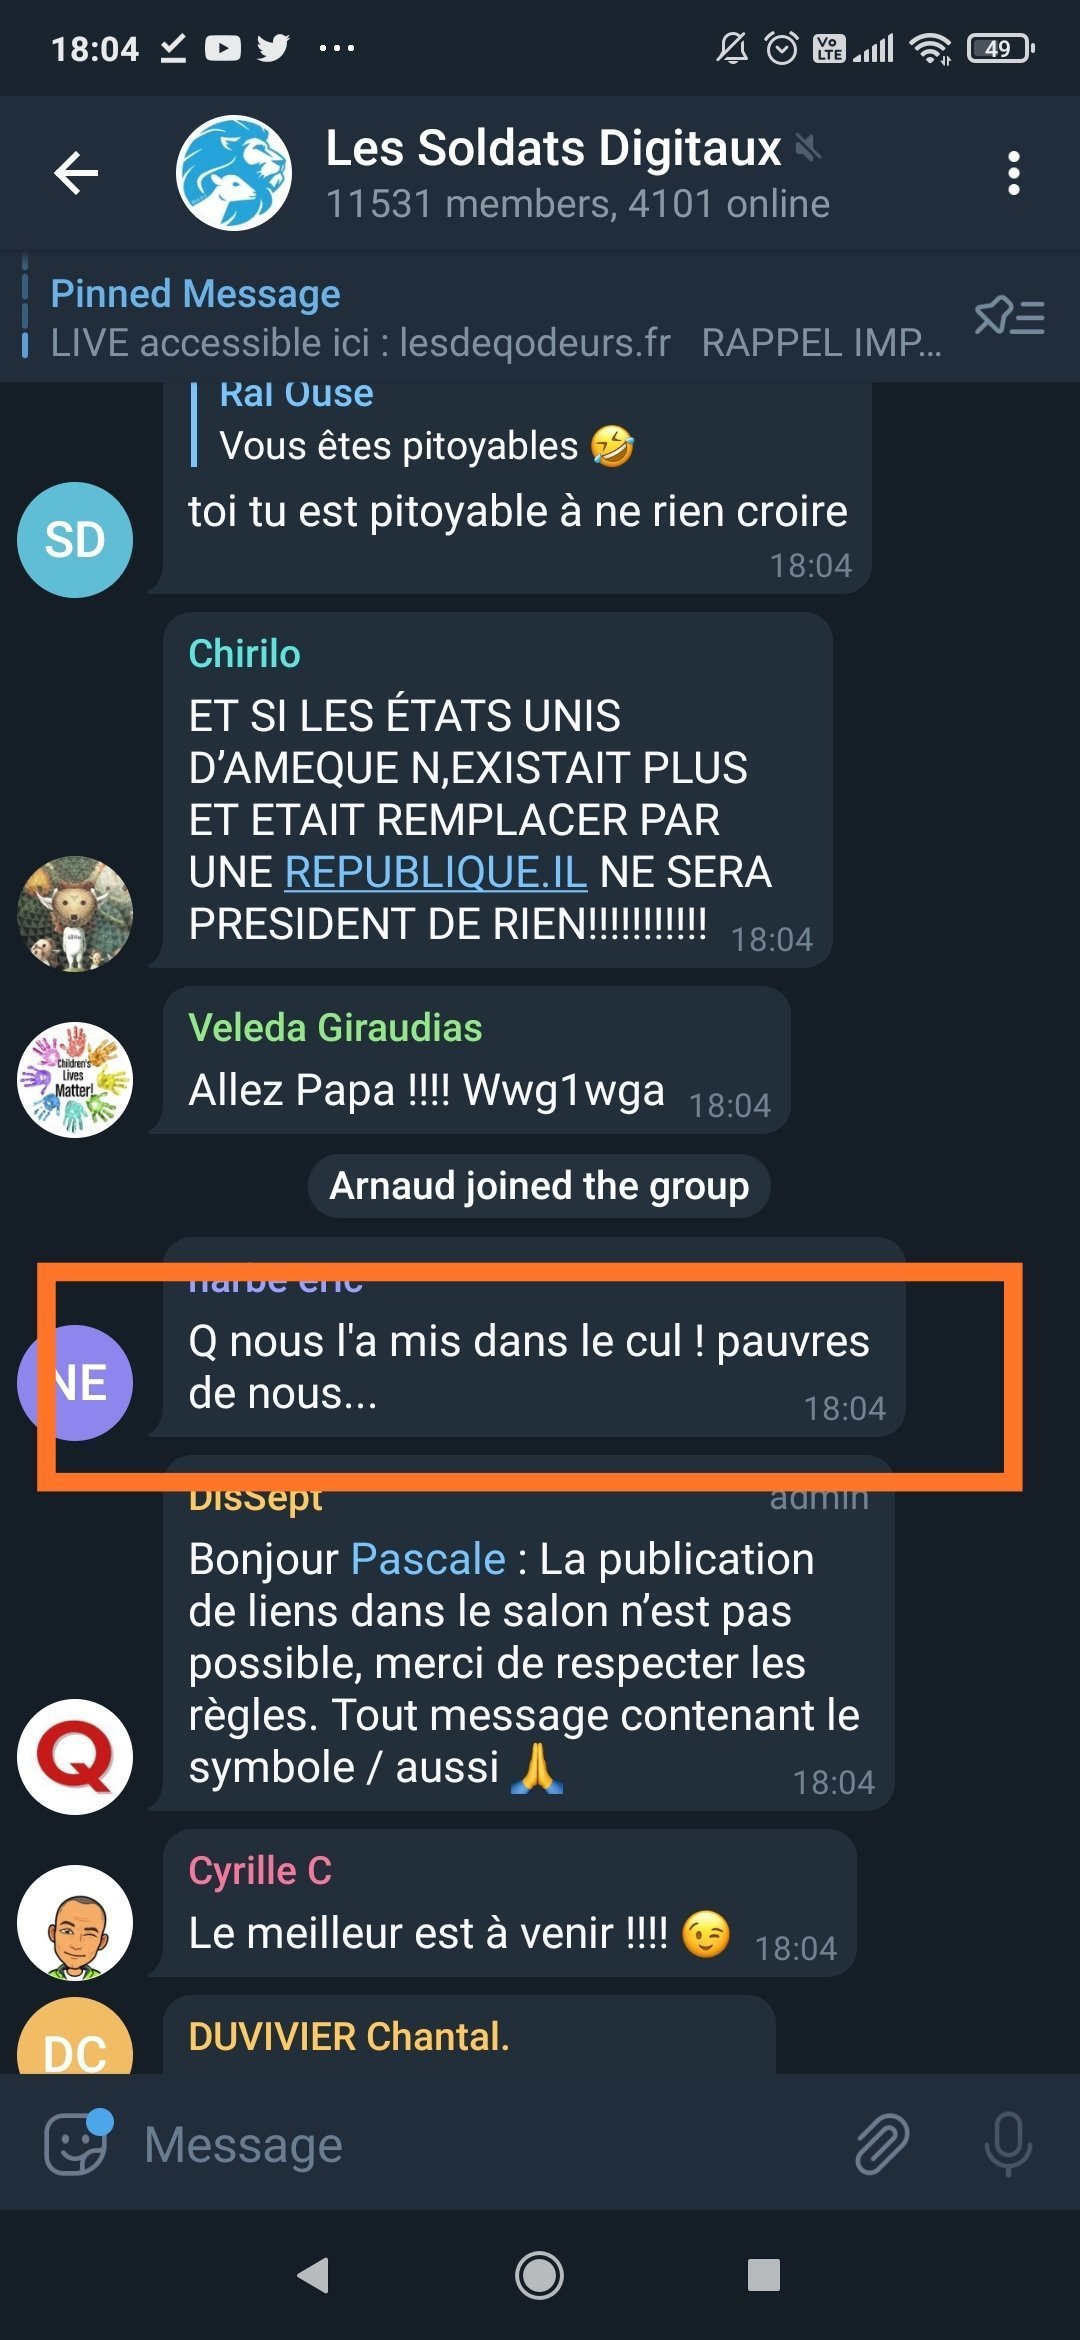
Task: Open the three-dot chat options menu
Action: (1013, 174)
